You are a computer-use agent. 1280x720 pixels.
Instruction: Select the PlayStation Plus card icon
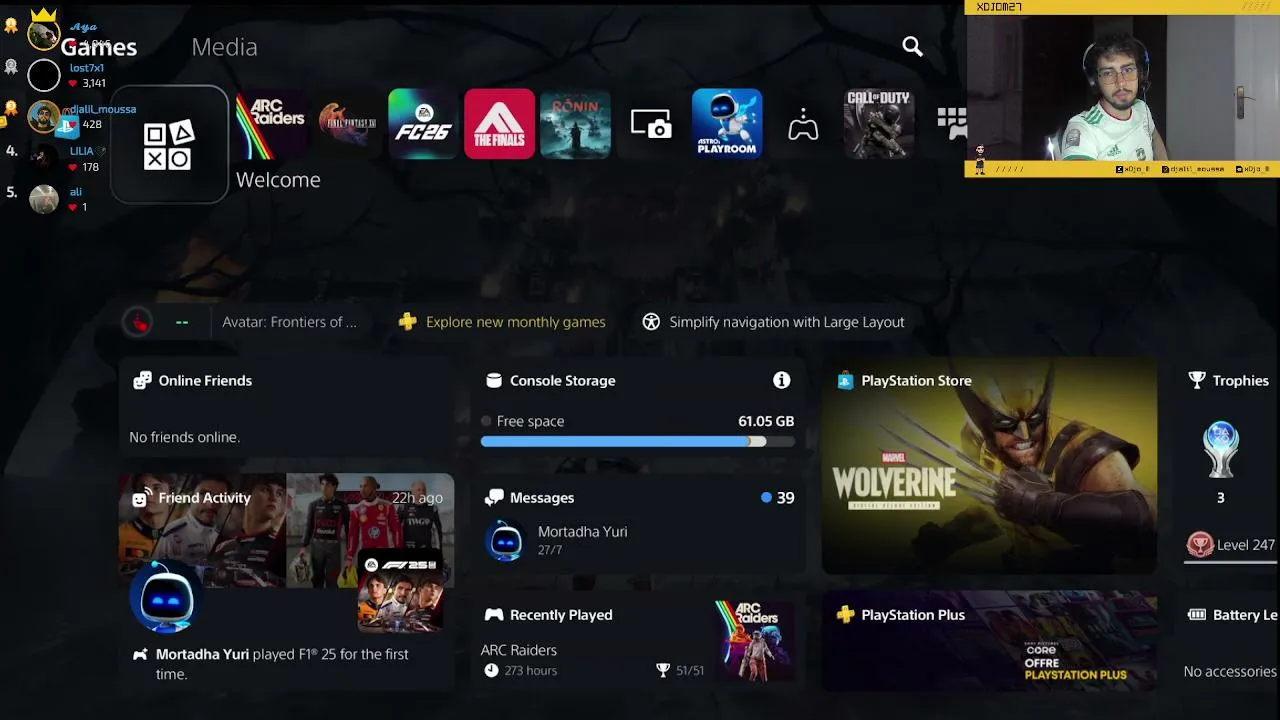click(845, 614)
